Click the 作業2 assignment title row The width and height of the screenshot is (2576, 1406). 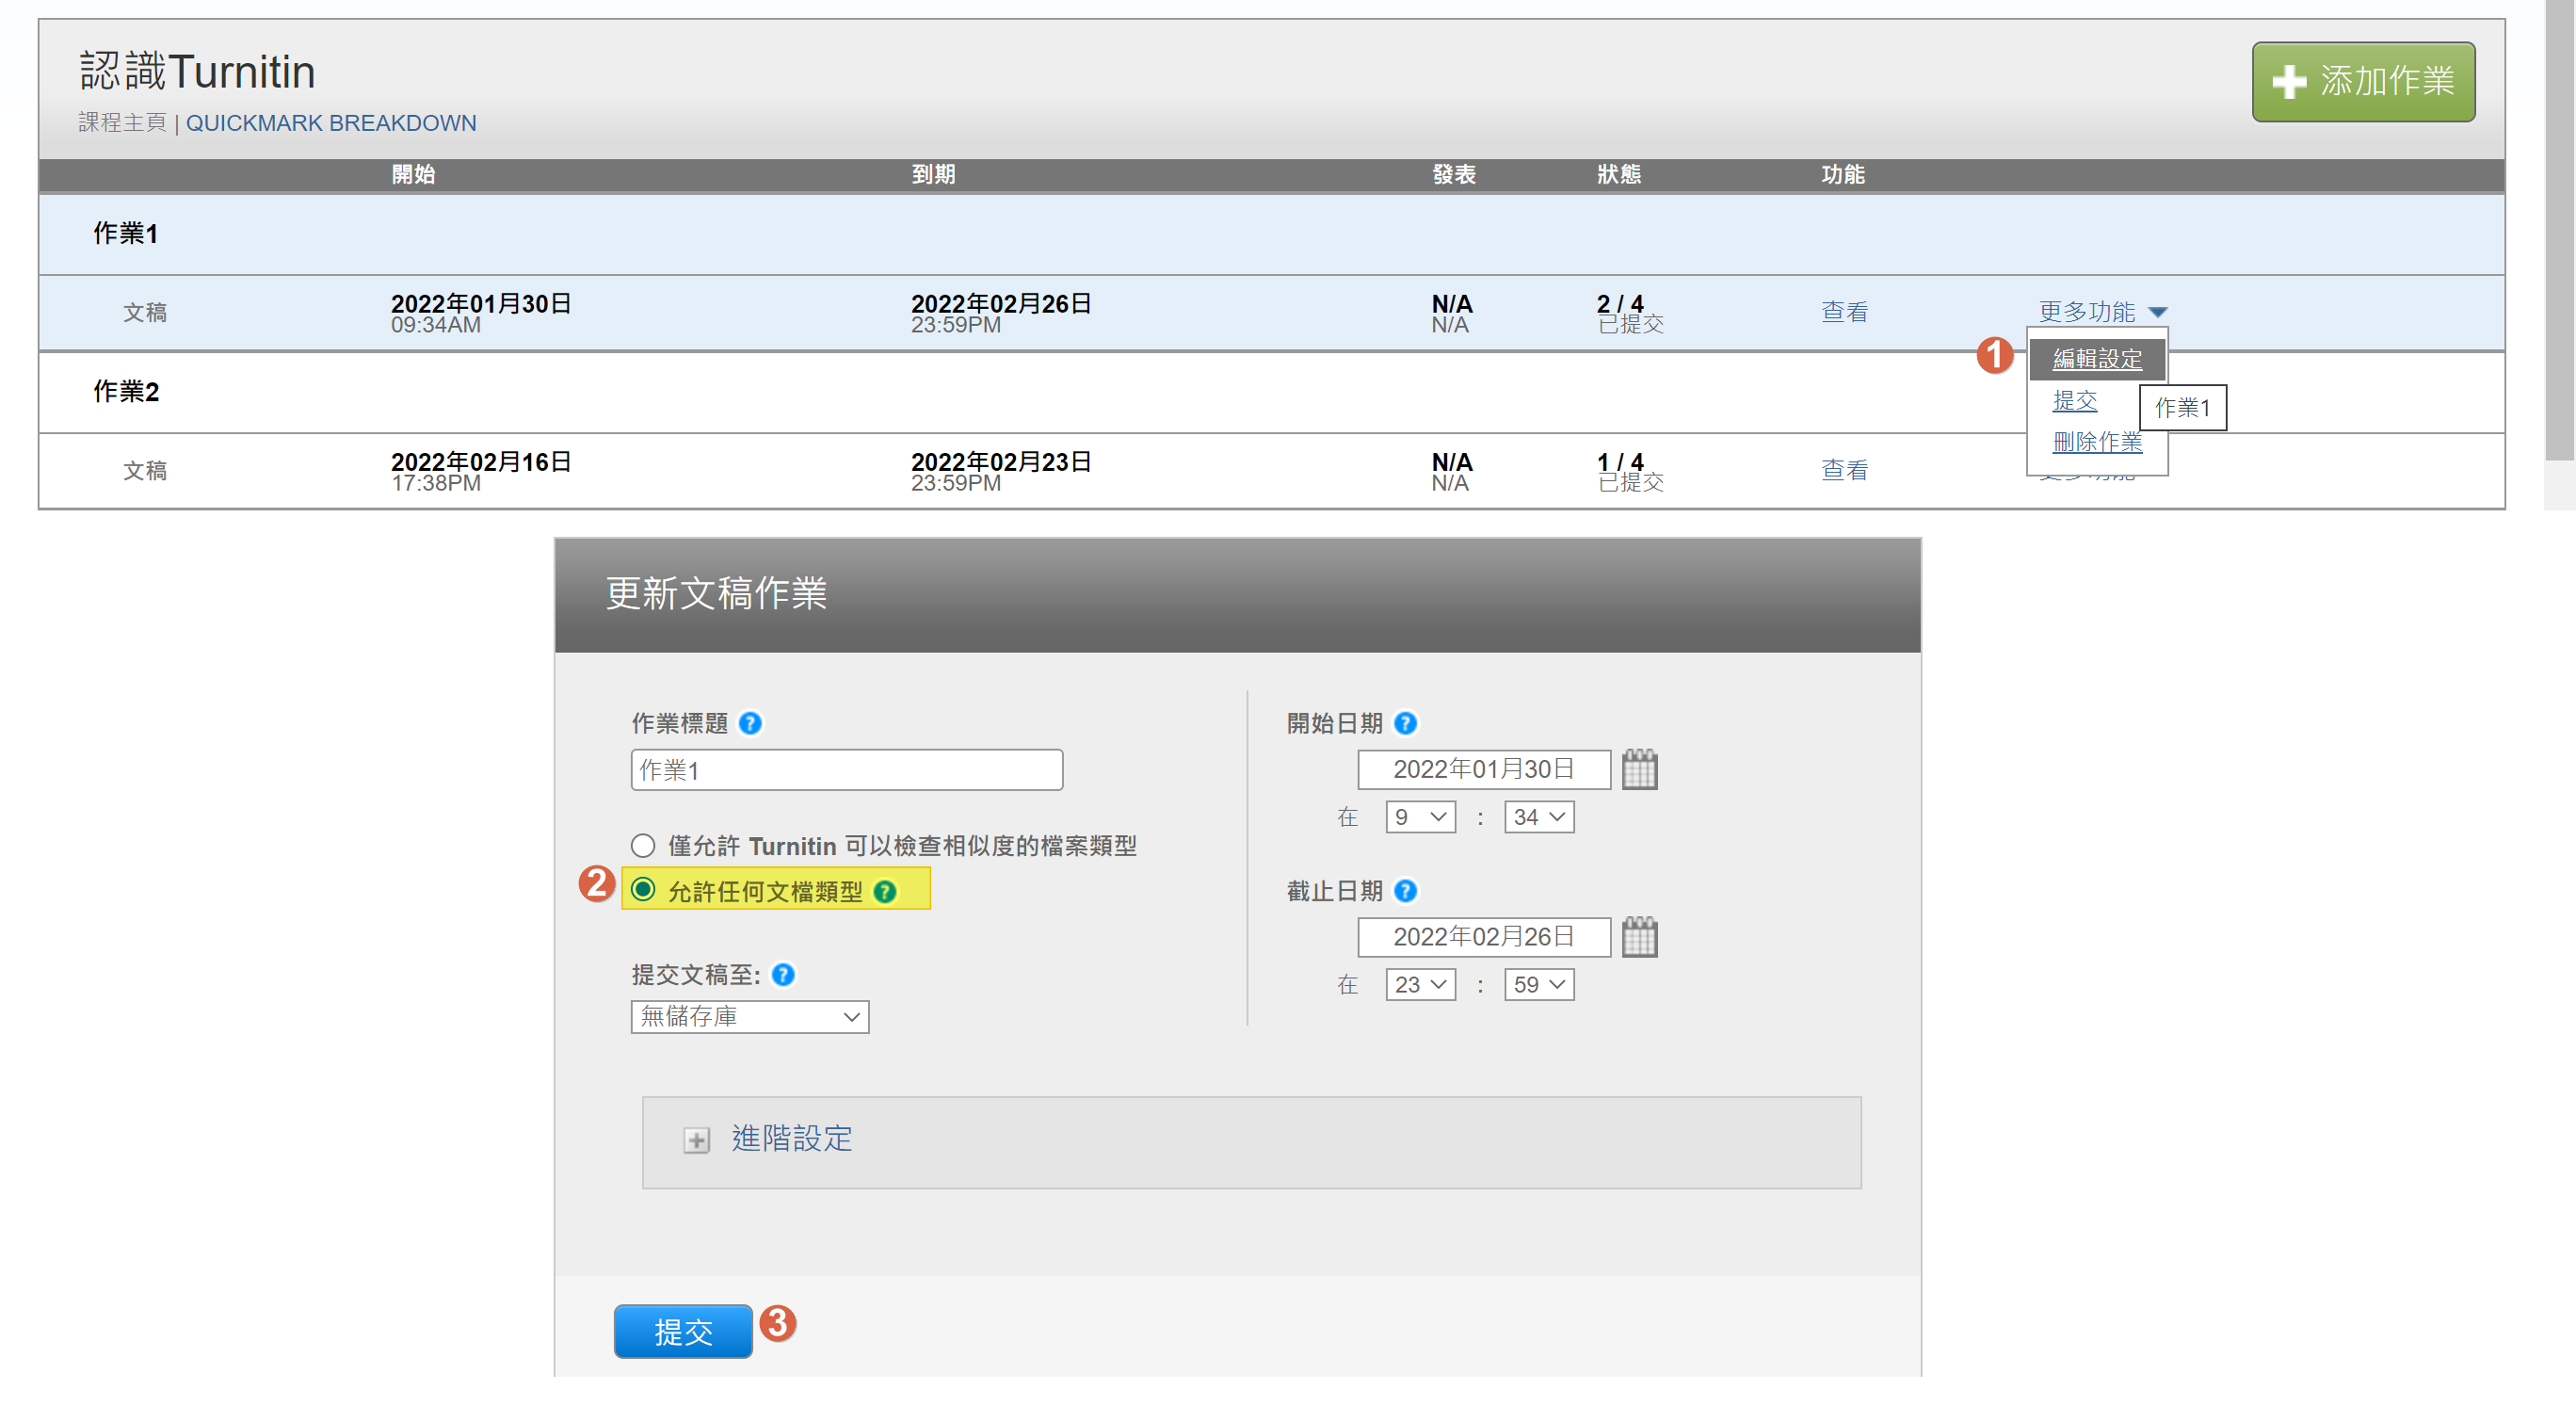click(x=1271, y=392)
